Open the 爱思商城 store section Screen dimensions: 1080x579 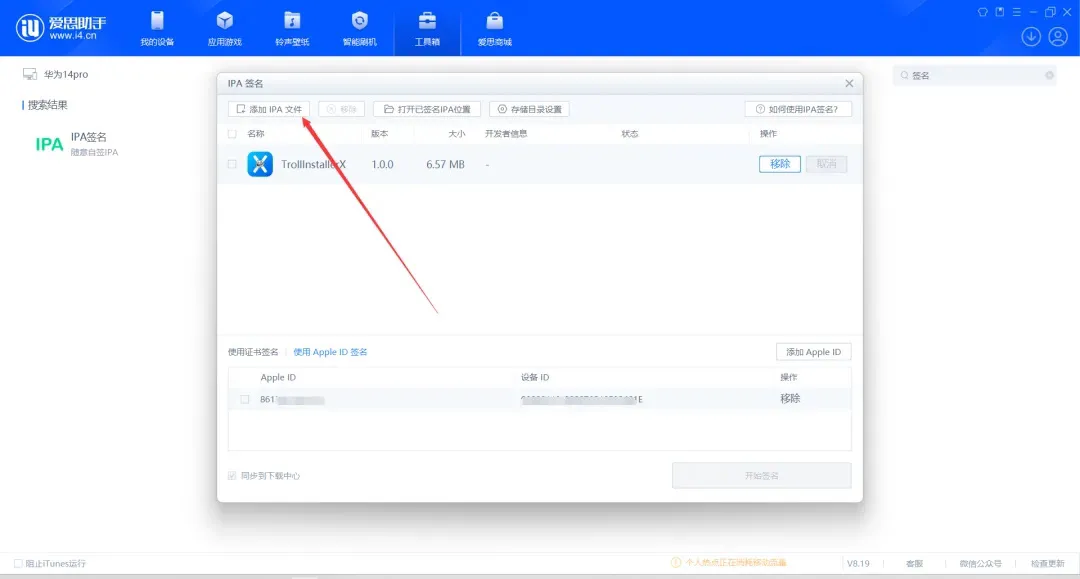pyautogui.click(x=494, y=28)
